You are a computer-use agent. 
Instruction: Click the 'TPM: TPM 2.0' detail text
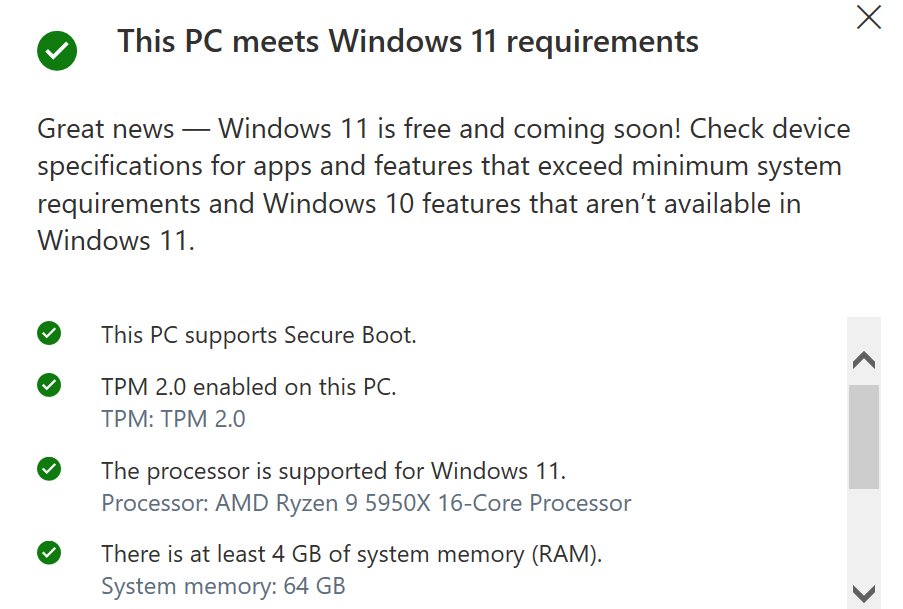[173, 418]
